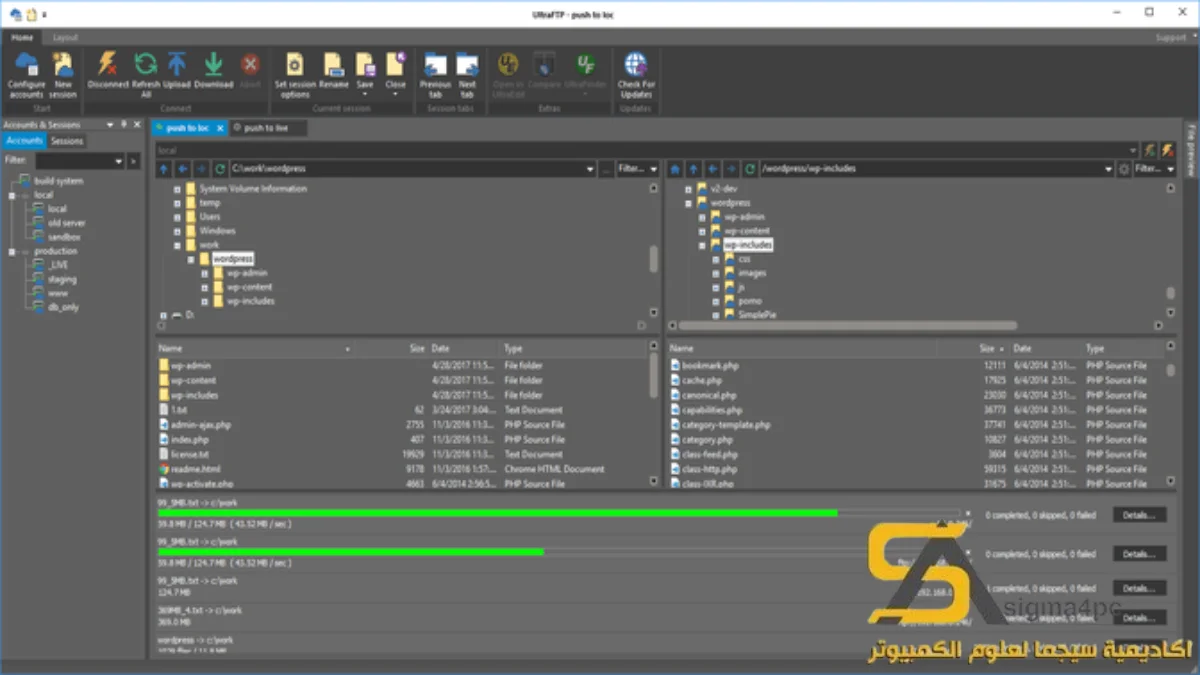Close the push to loc tab
This screenshot has height=675, width=1200.
(x=220, y=128)
